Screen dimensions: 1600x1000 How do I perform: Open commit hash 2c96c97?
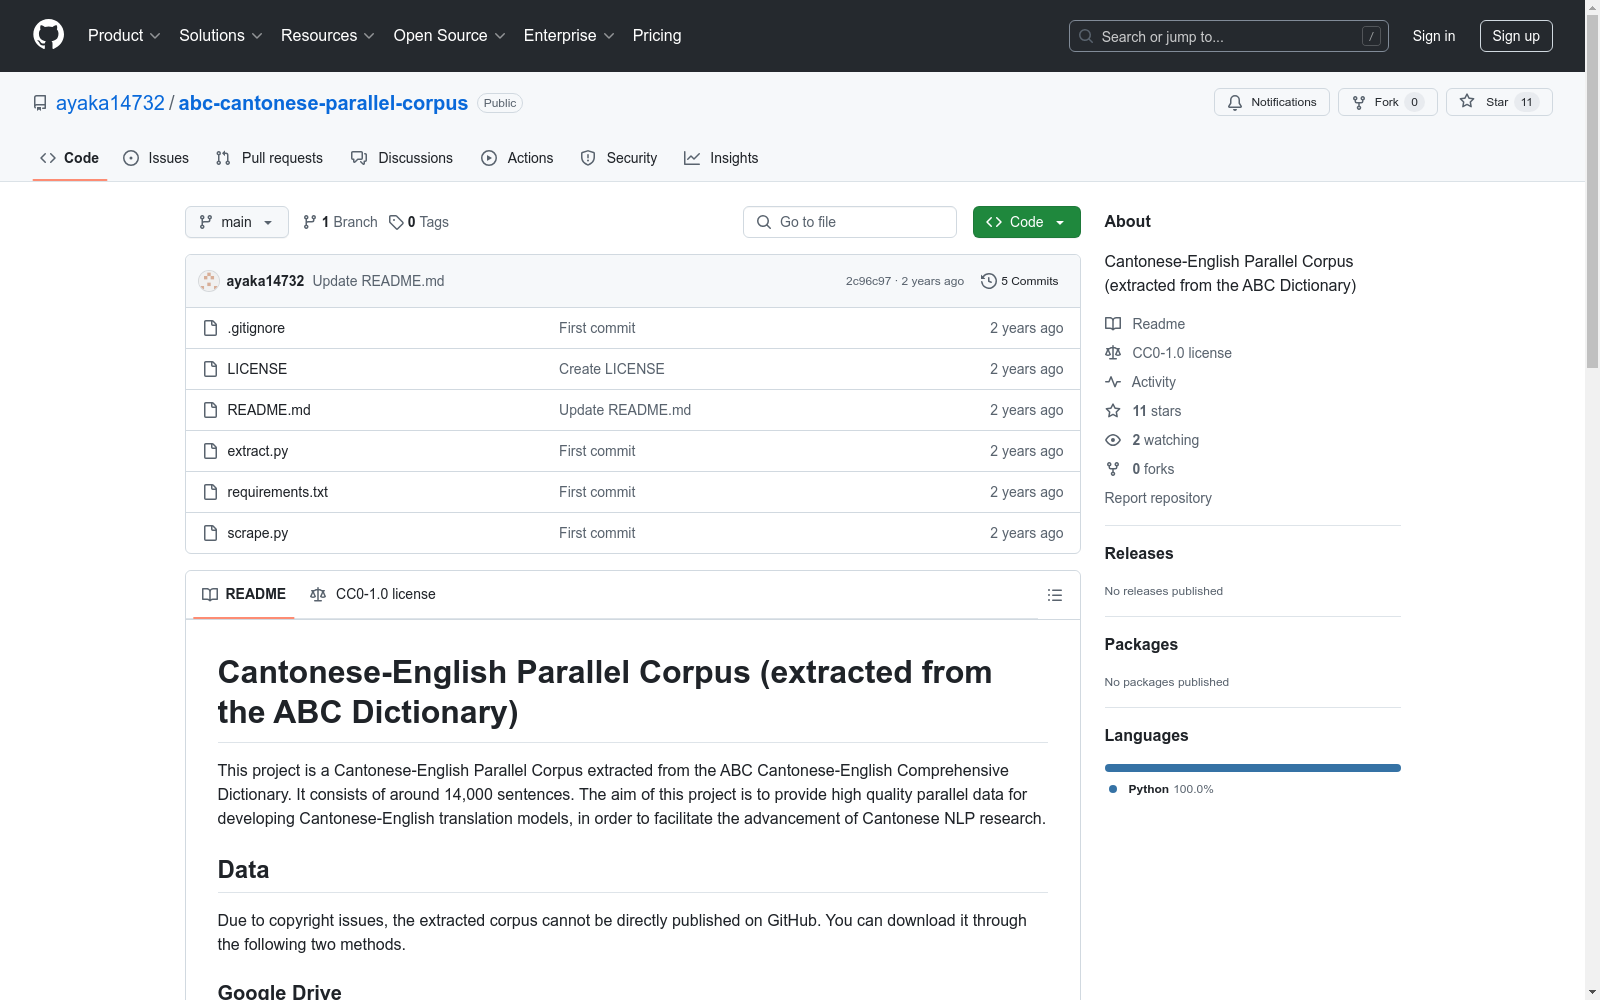(868, 281)
